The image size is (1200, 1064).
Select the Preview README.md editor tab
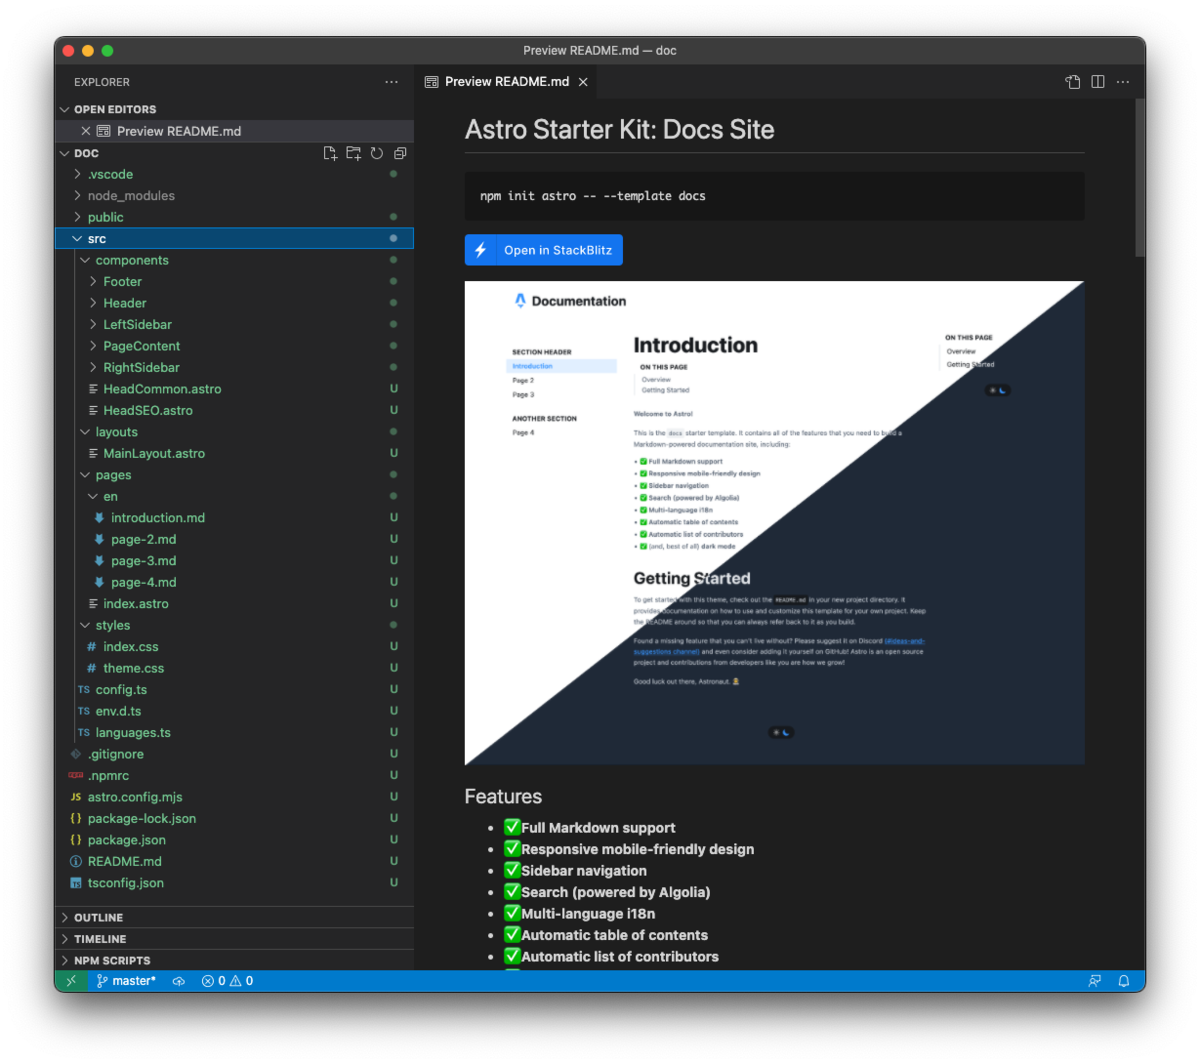506,82
